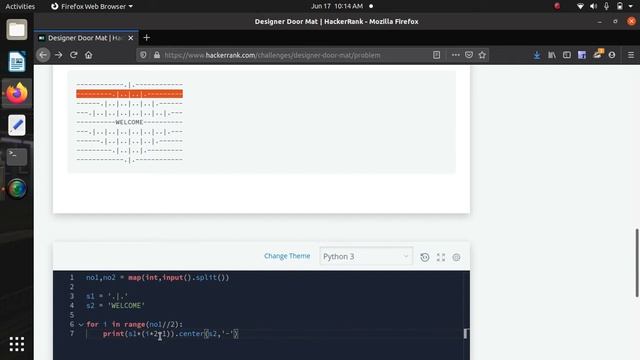The image size is (640, 360).
Task: Toggle reader view icon in address bar
Action: (x=436, y=55)
